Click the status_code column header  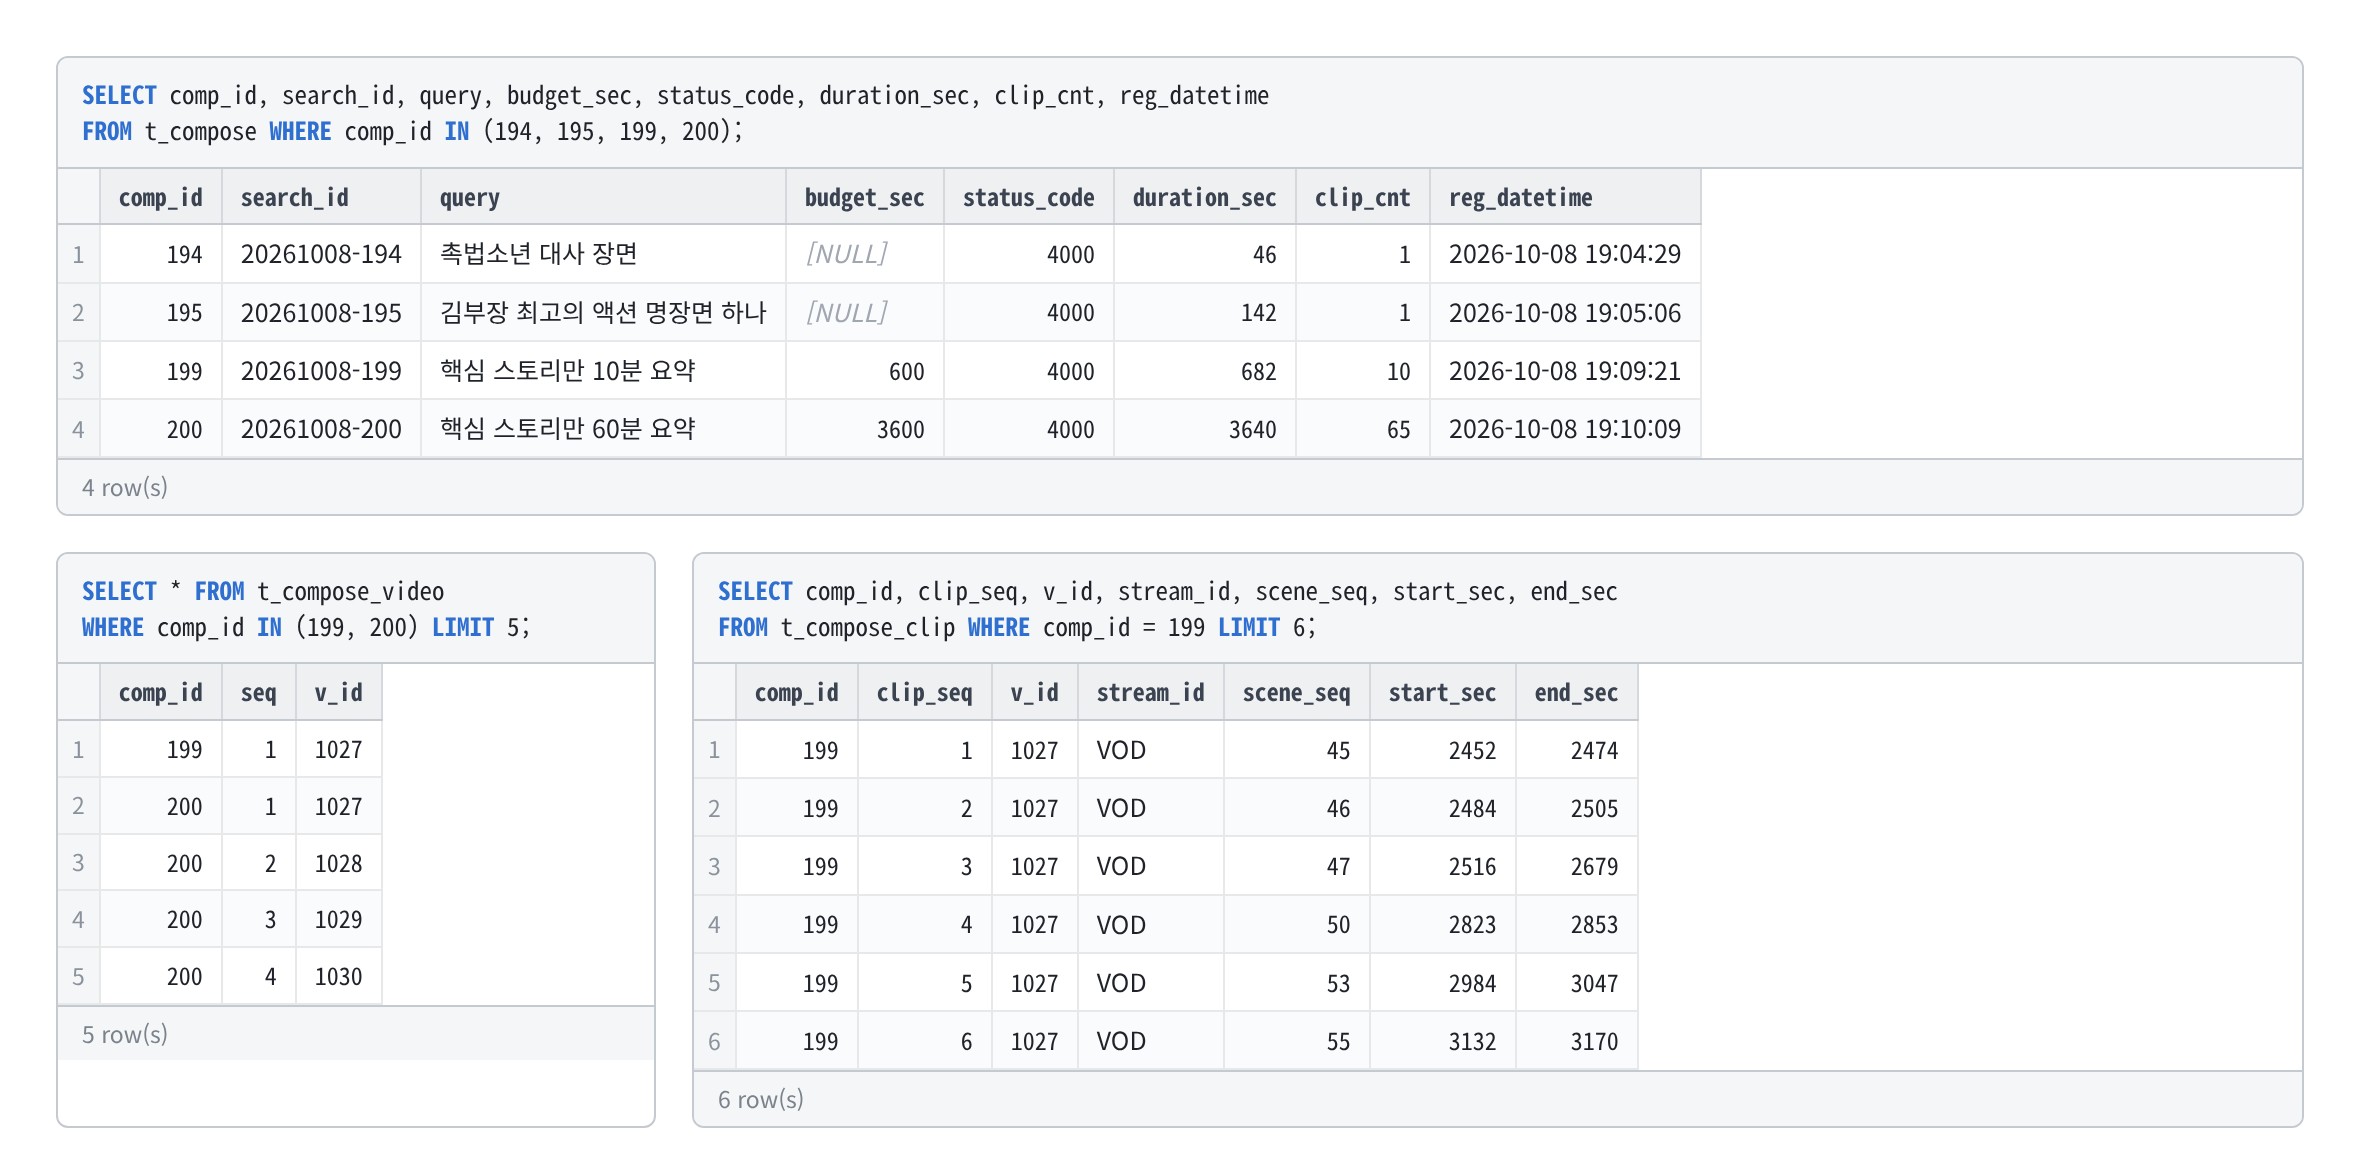point(1028,197)
